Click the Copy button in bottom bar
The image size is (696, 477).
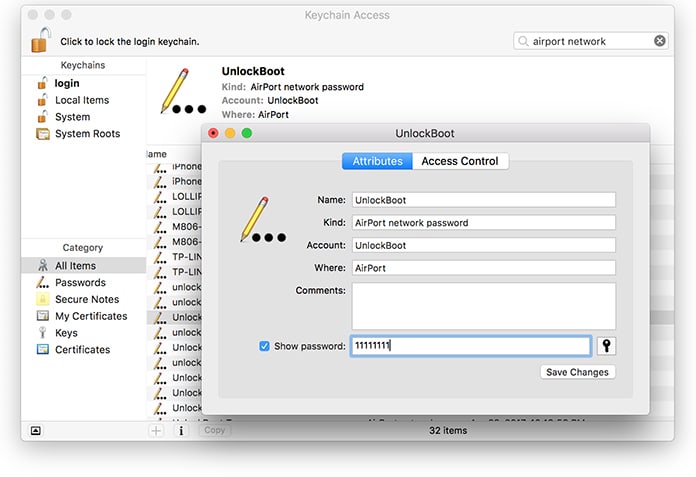(x=215, y=430)
